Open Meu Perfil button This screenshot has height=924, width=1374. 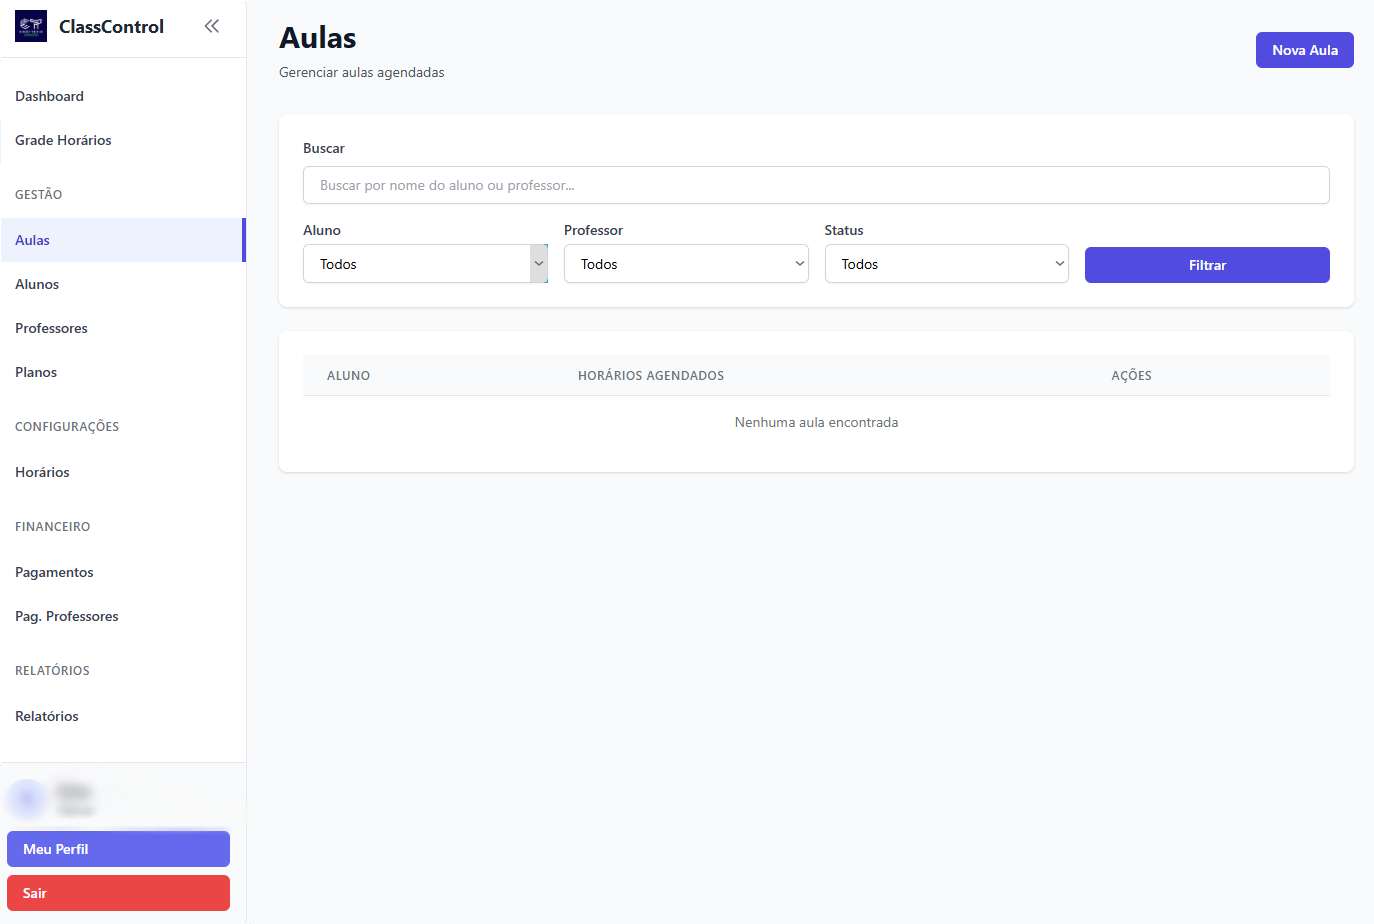[118, 849]
